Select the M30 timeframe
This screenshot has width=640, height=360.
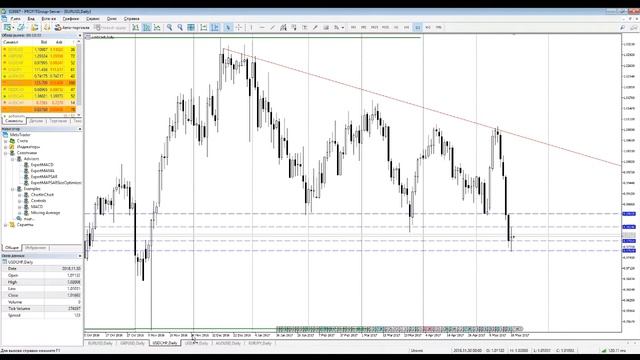[385, 27]
